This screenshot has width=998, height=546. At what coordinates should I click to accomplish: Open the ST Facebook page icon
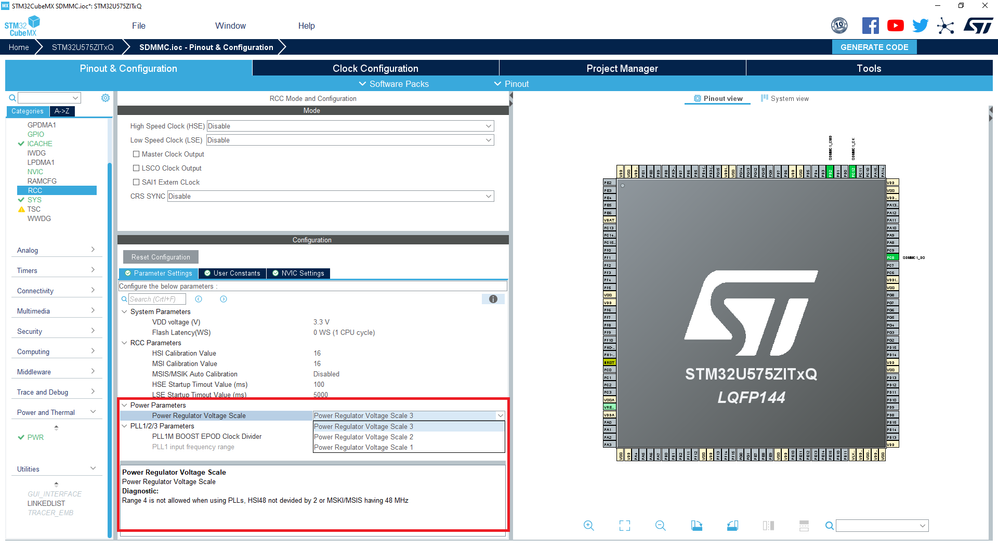point(870,25)
